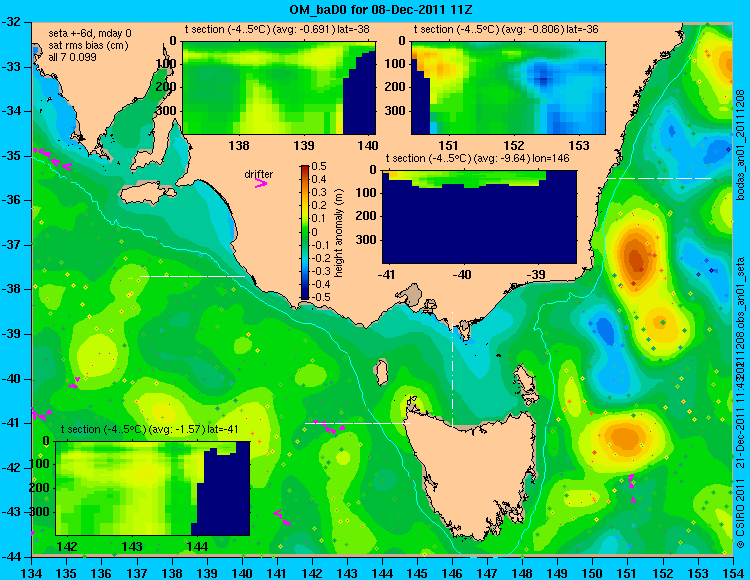Click the "© CSIRO 2011" copyright text
The height and width of the screenshot is (580, 750).
click(740, 515)
